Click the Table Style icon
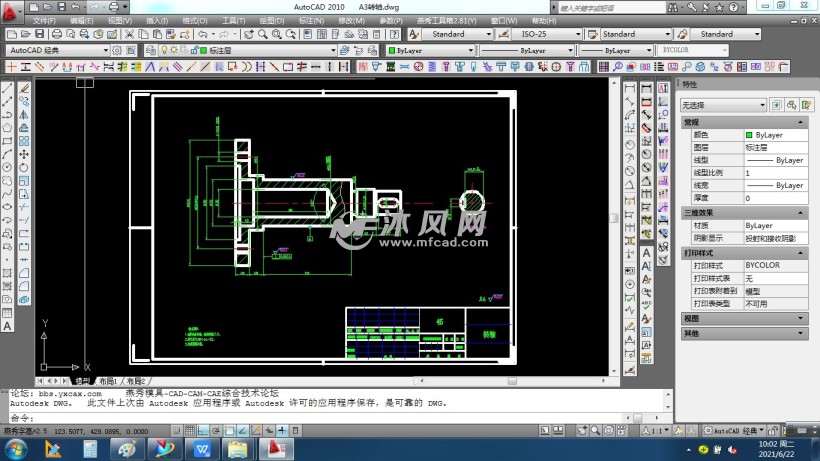 tap(593, 34)
